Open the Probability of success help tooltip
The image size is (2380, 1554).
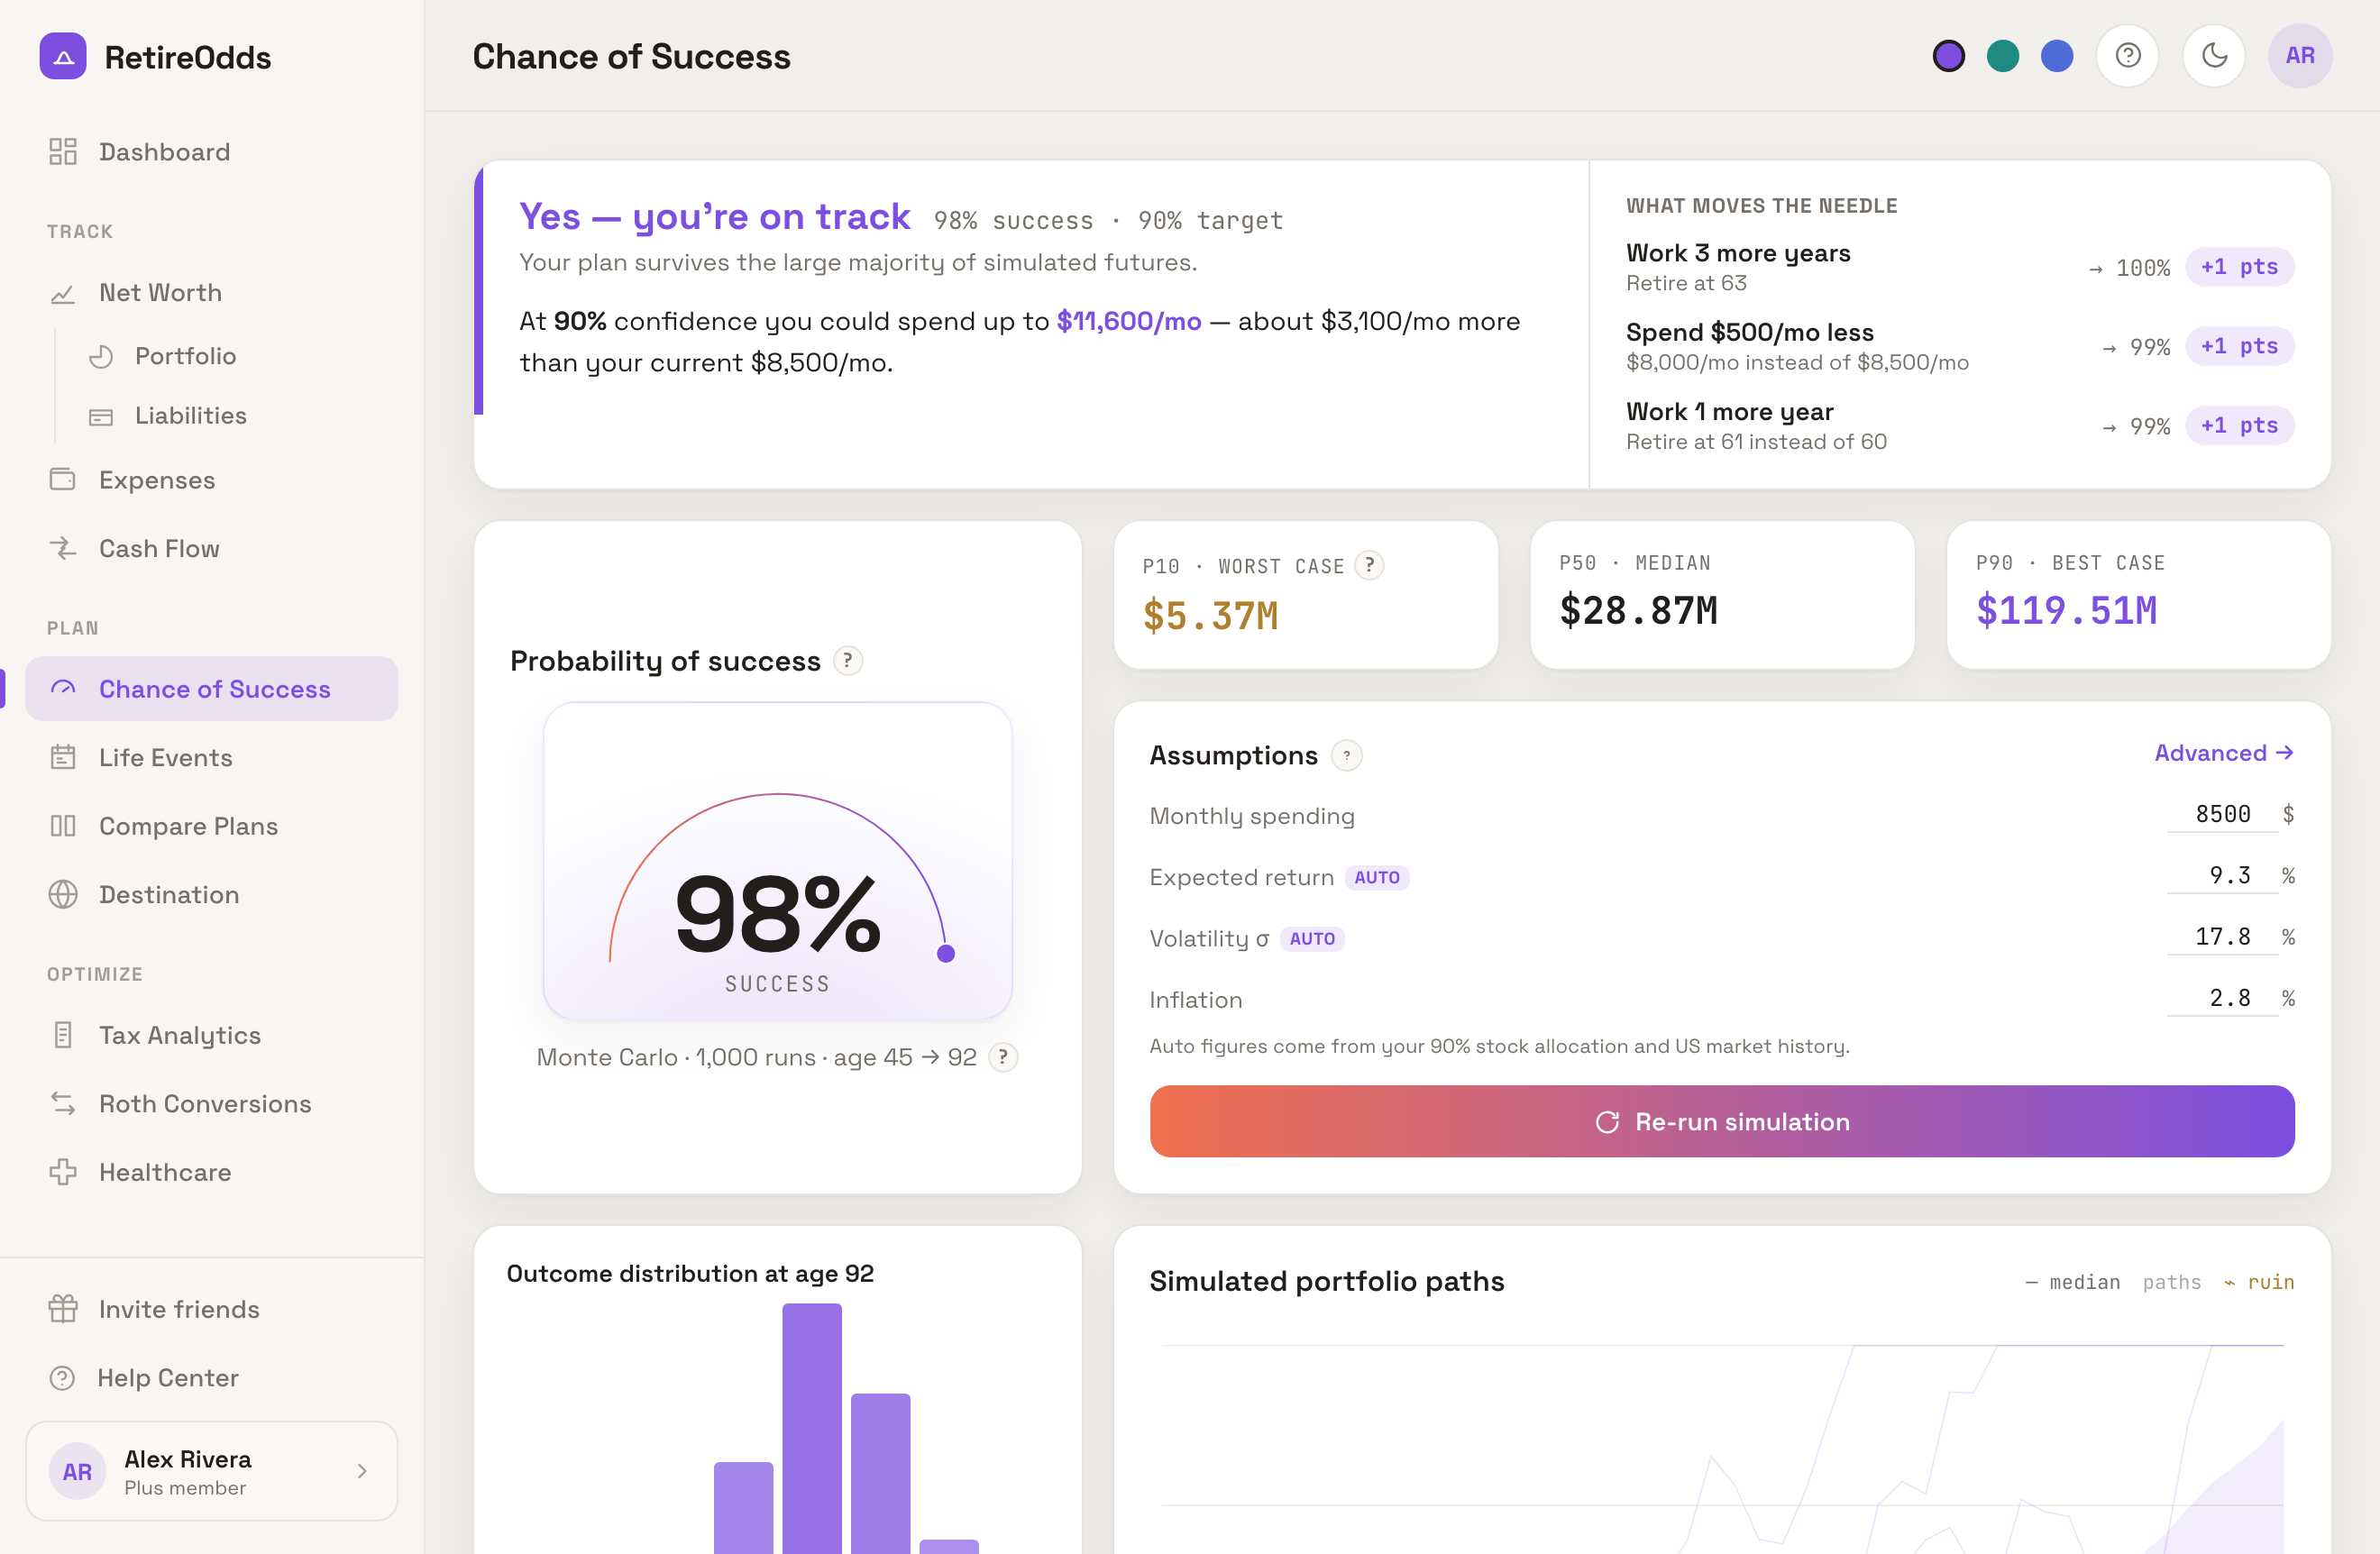(x=848, y=661)
